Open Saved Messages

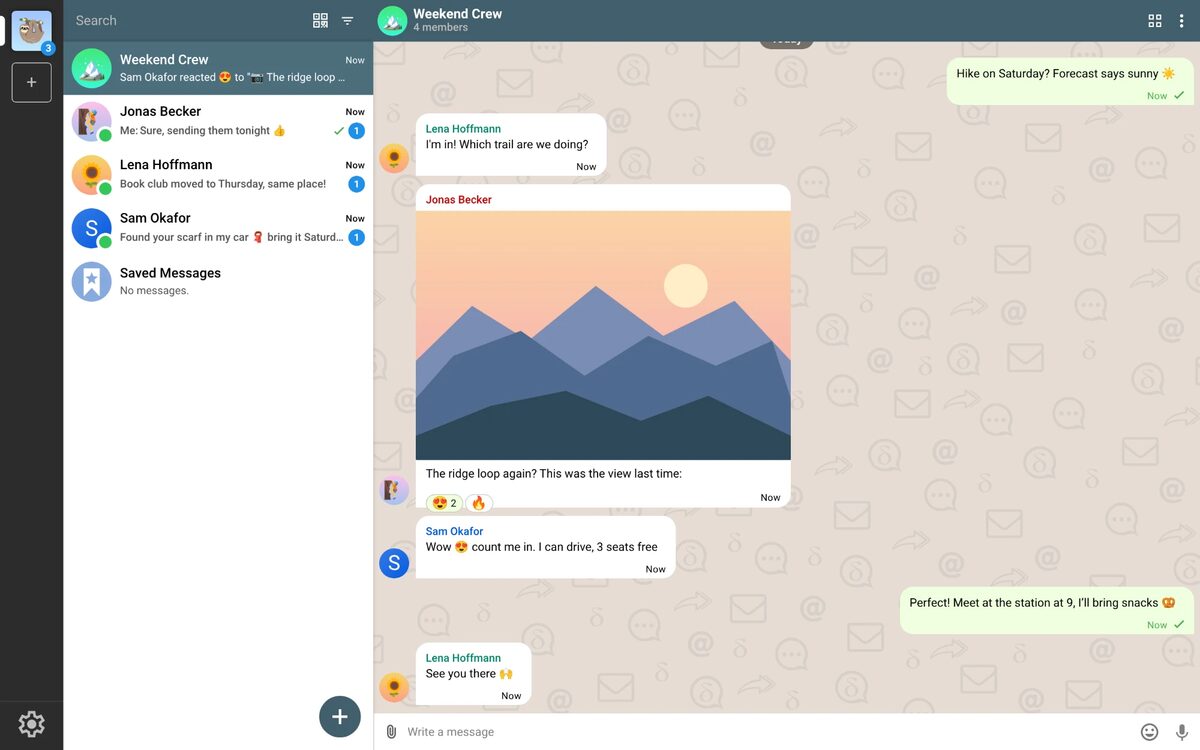(218, 282)
